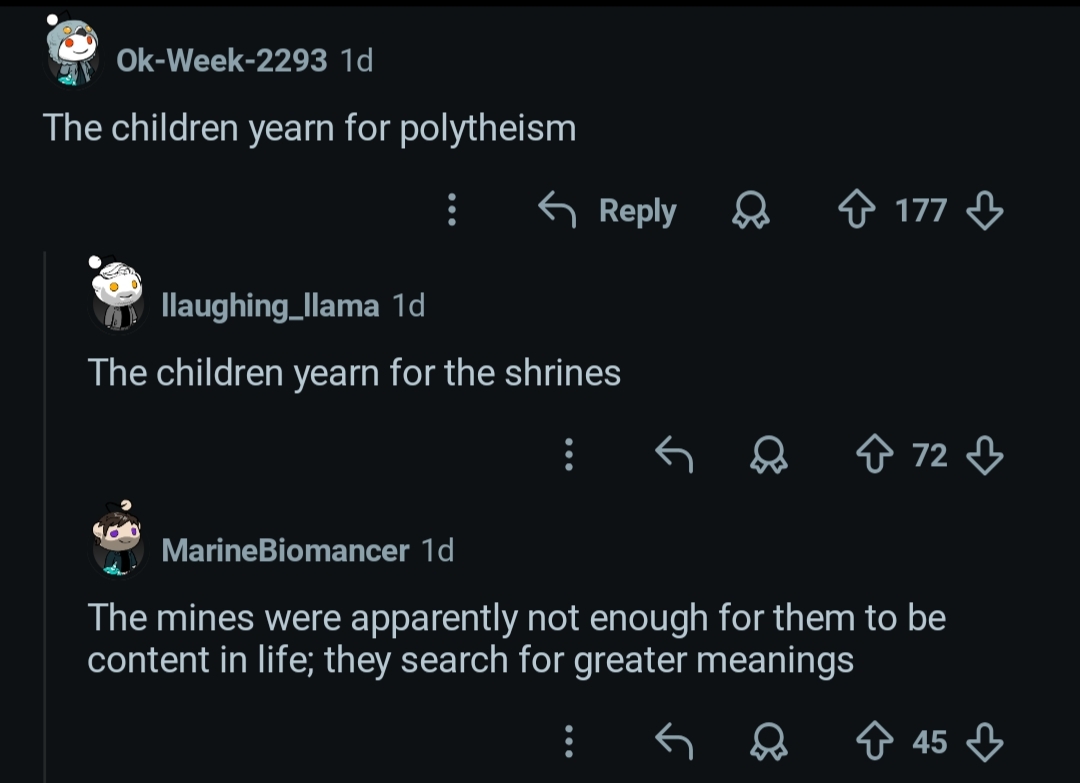The width and height of the screenshot is (1080, 783).
Task: Award MarineBiomancer's comment
Action: (770, 741)
